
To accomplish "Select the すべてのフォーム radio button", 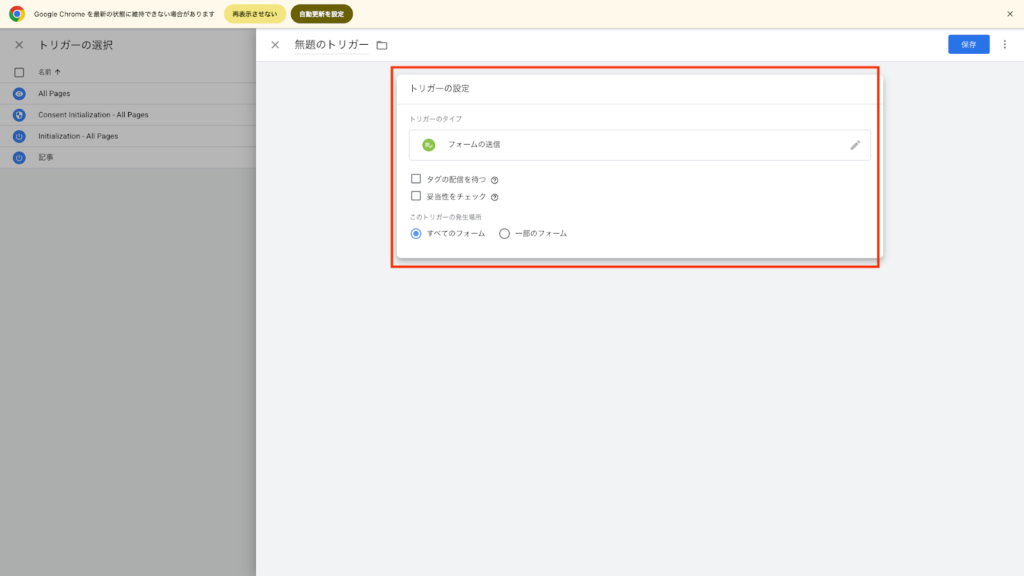I will [x=416, y=233].
